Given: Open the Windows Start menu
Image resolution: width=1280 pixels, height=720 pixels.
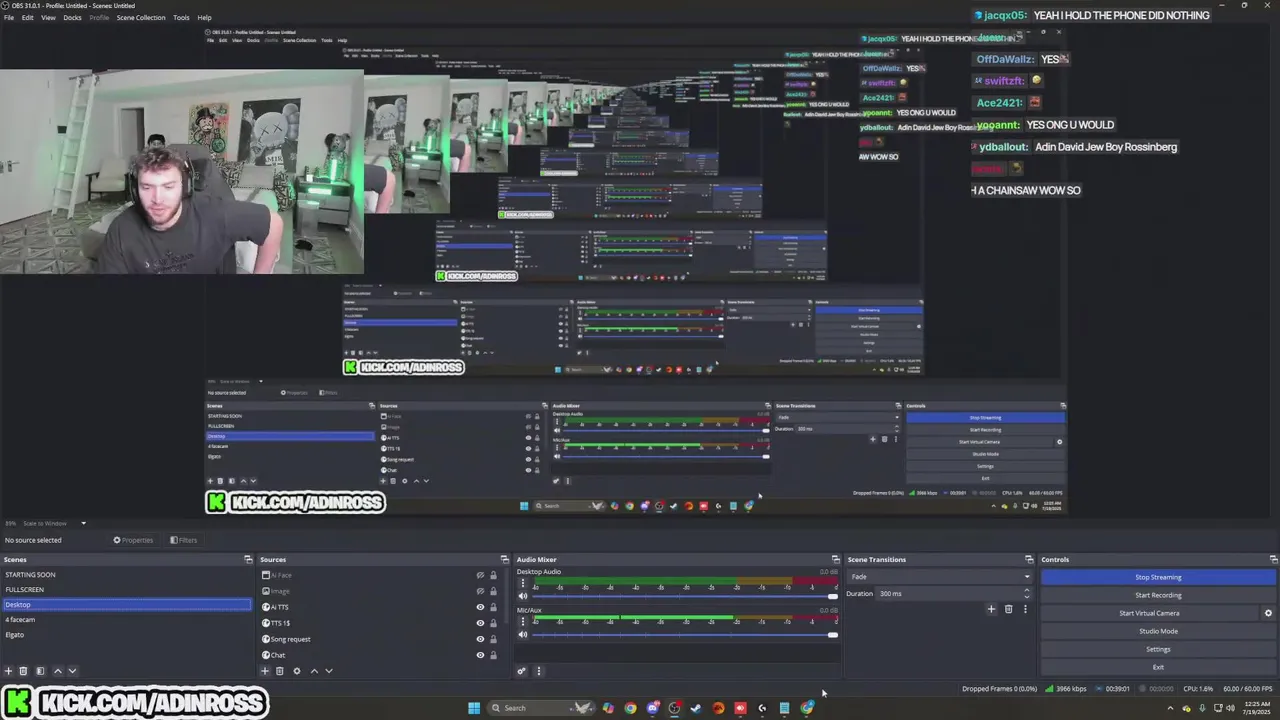Looking at the screenshot, I should 474,708.
